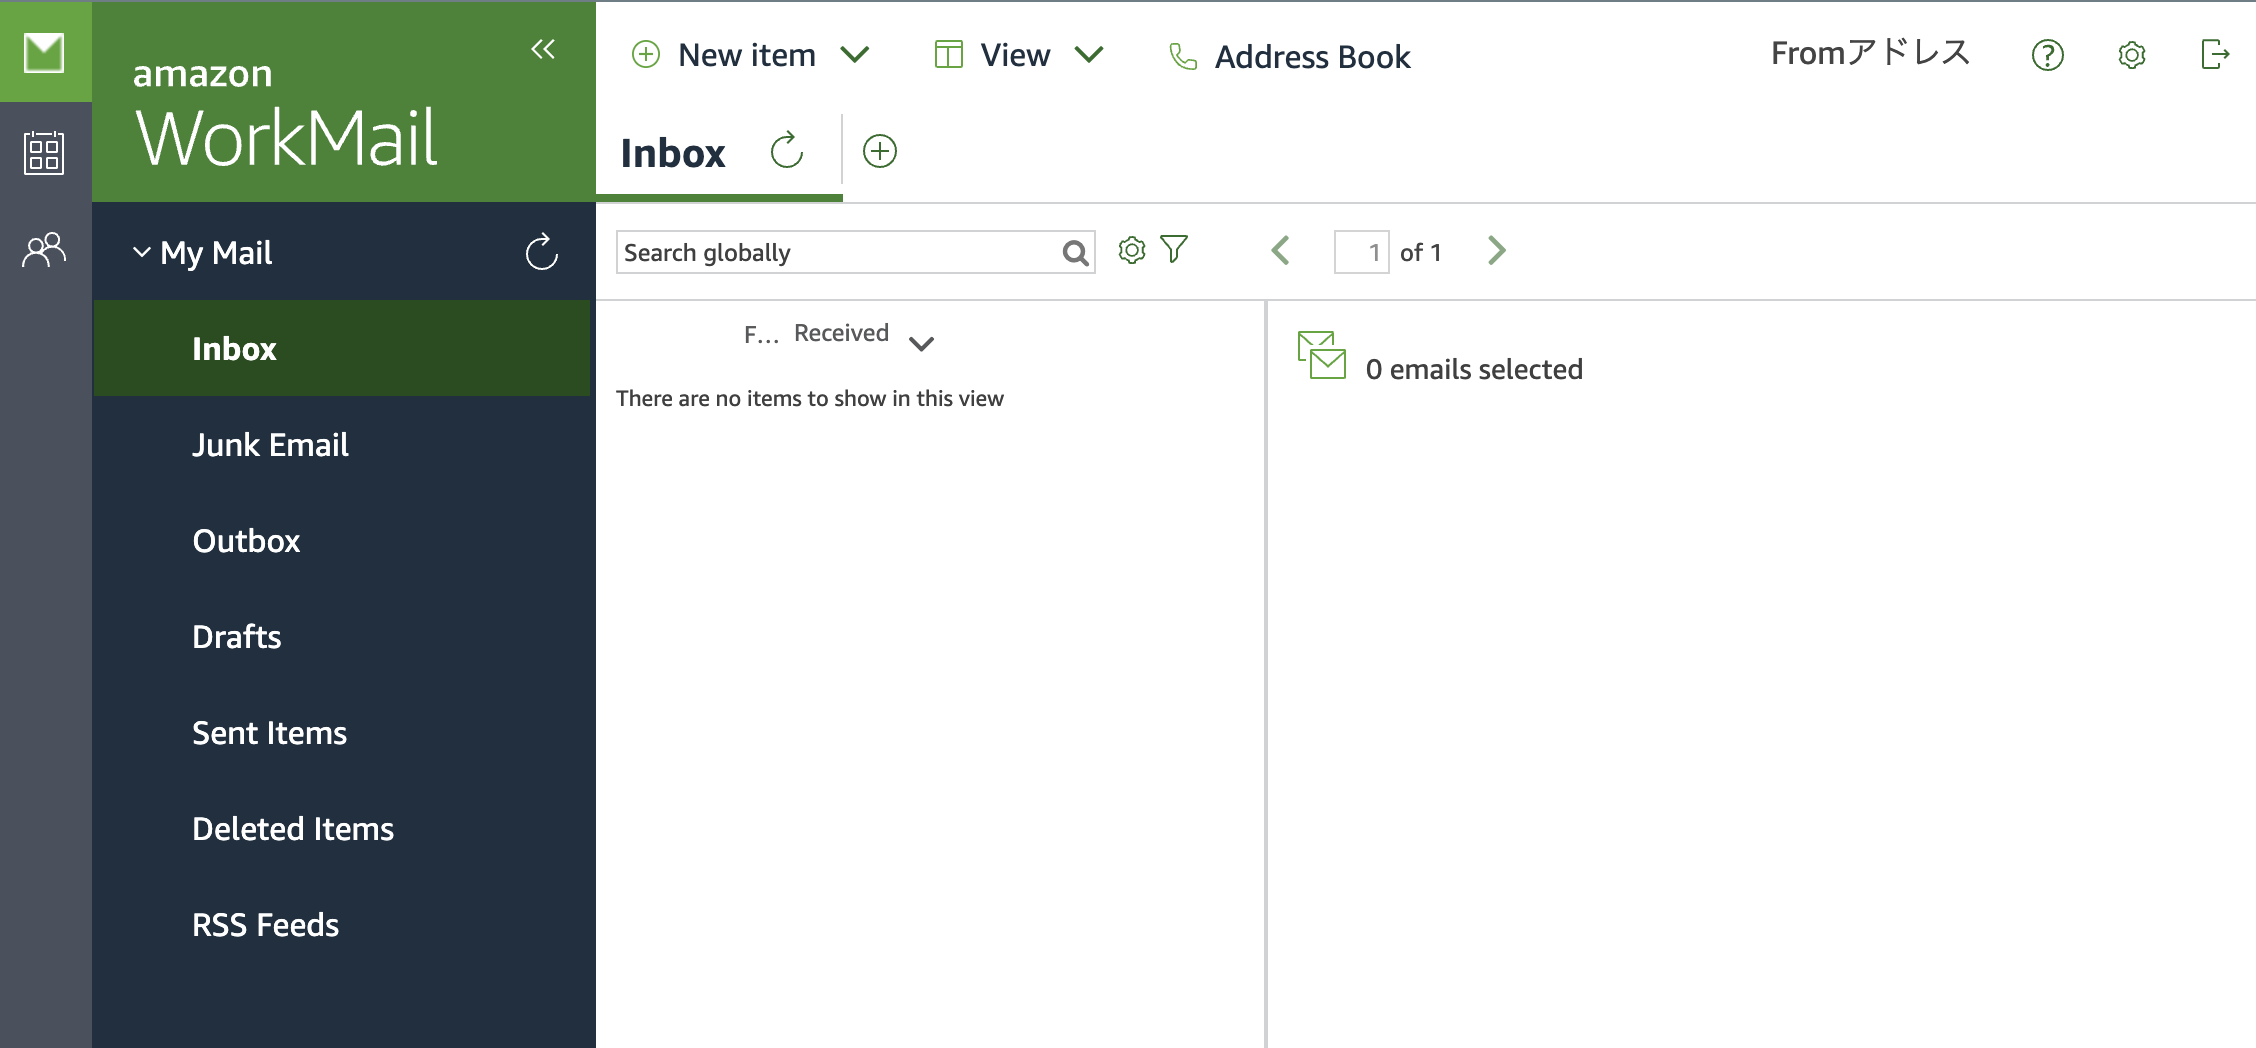Click the New item button label

747,55
